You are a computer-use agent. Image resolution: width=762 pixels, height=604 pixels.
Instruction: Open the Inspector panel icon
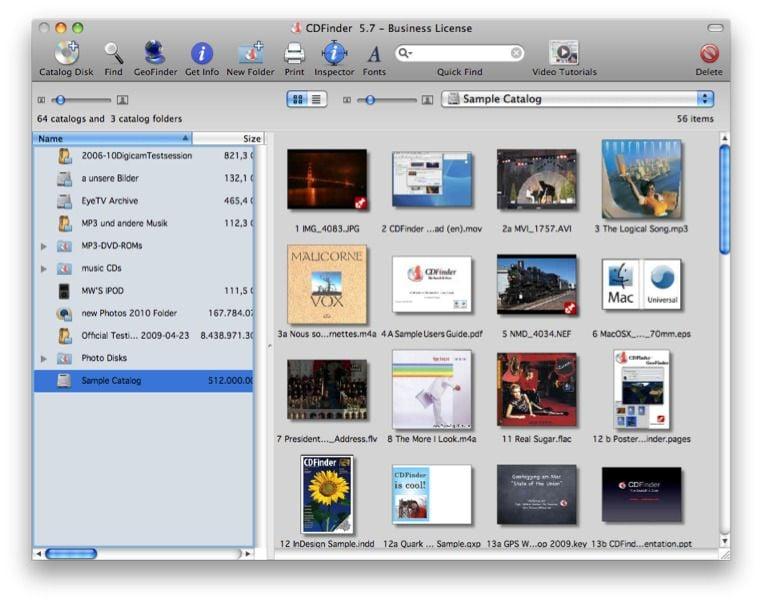334,53
